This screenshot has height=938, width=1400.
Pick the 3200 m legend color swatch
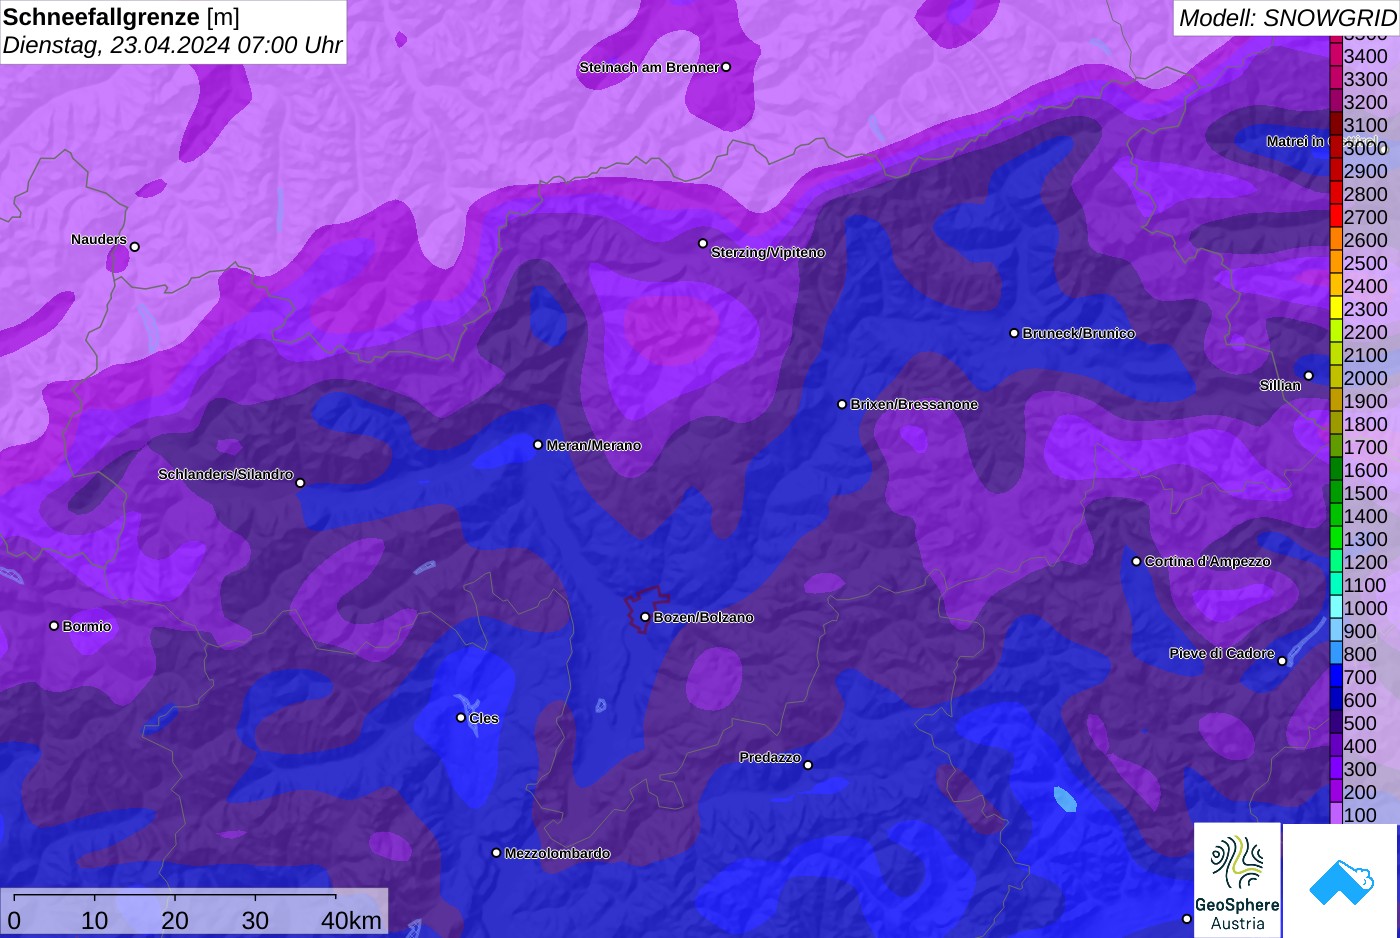tap(1336, 101)
